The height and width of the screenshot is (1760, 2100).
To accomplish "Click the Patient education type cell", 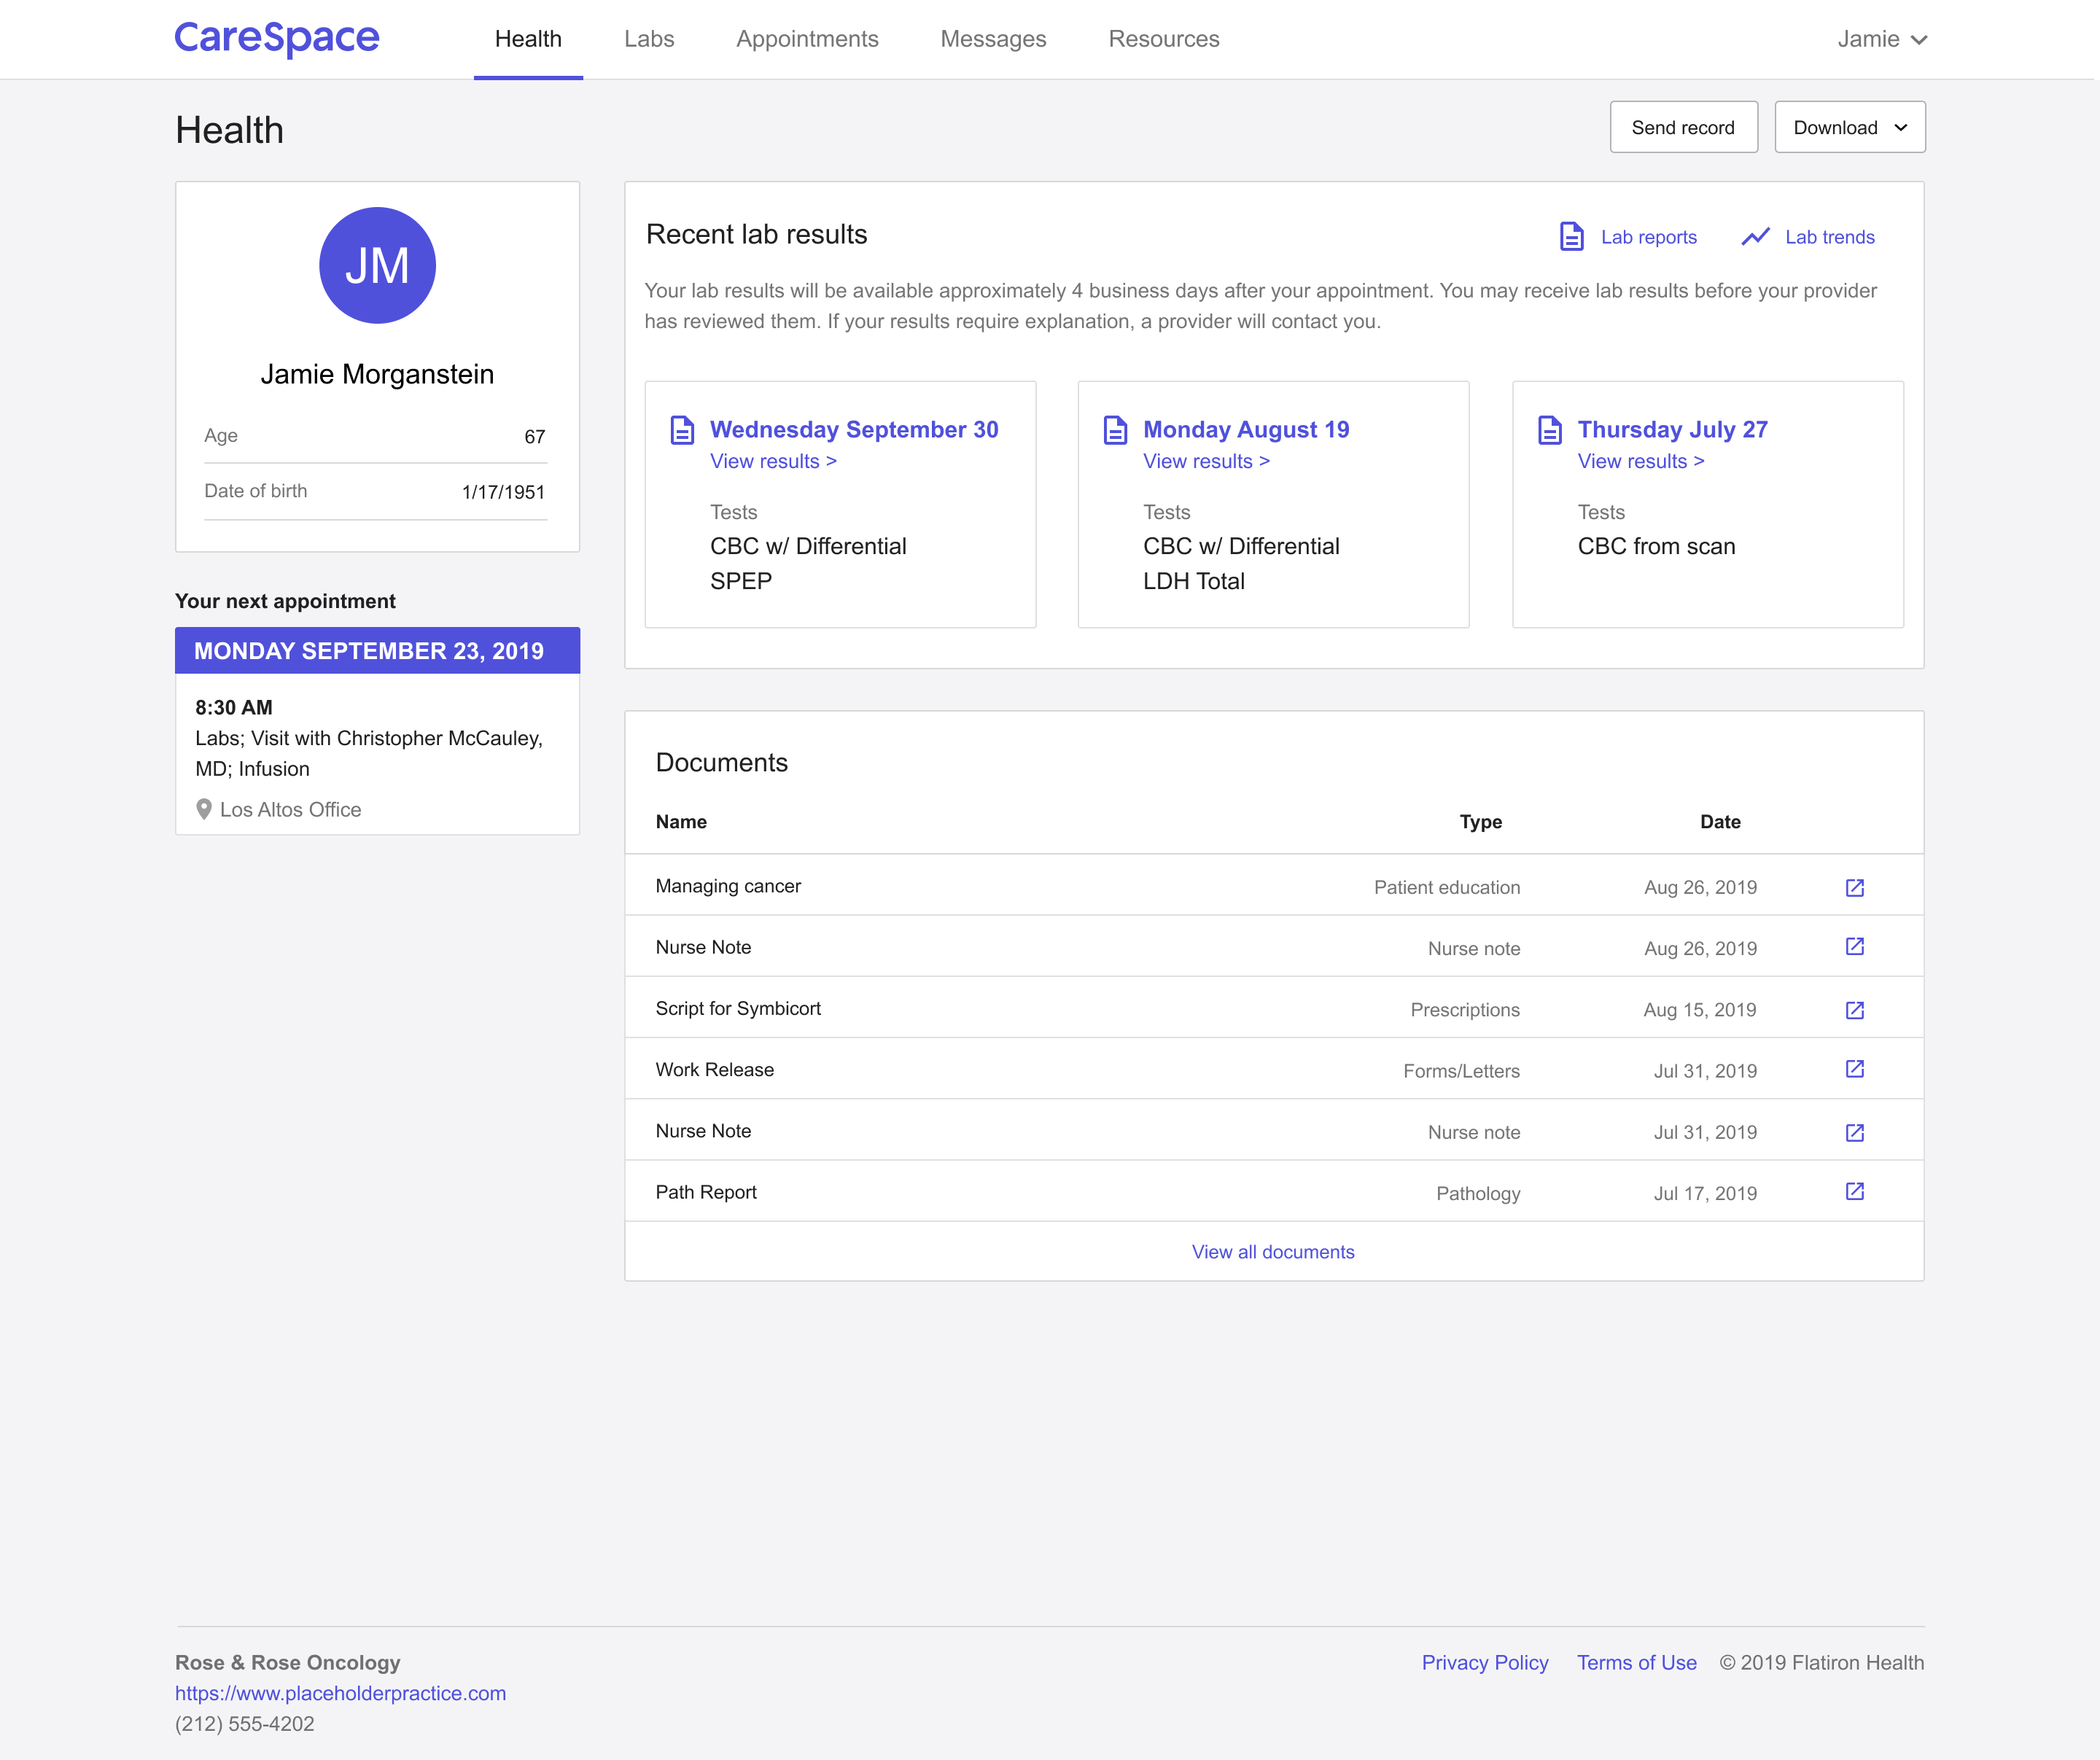I will tap(1446, 887).
